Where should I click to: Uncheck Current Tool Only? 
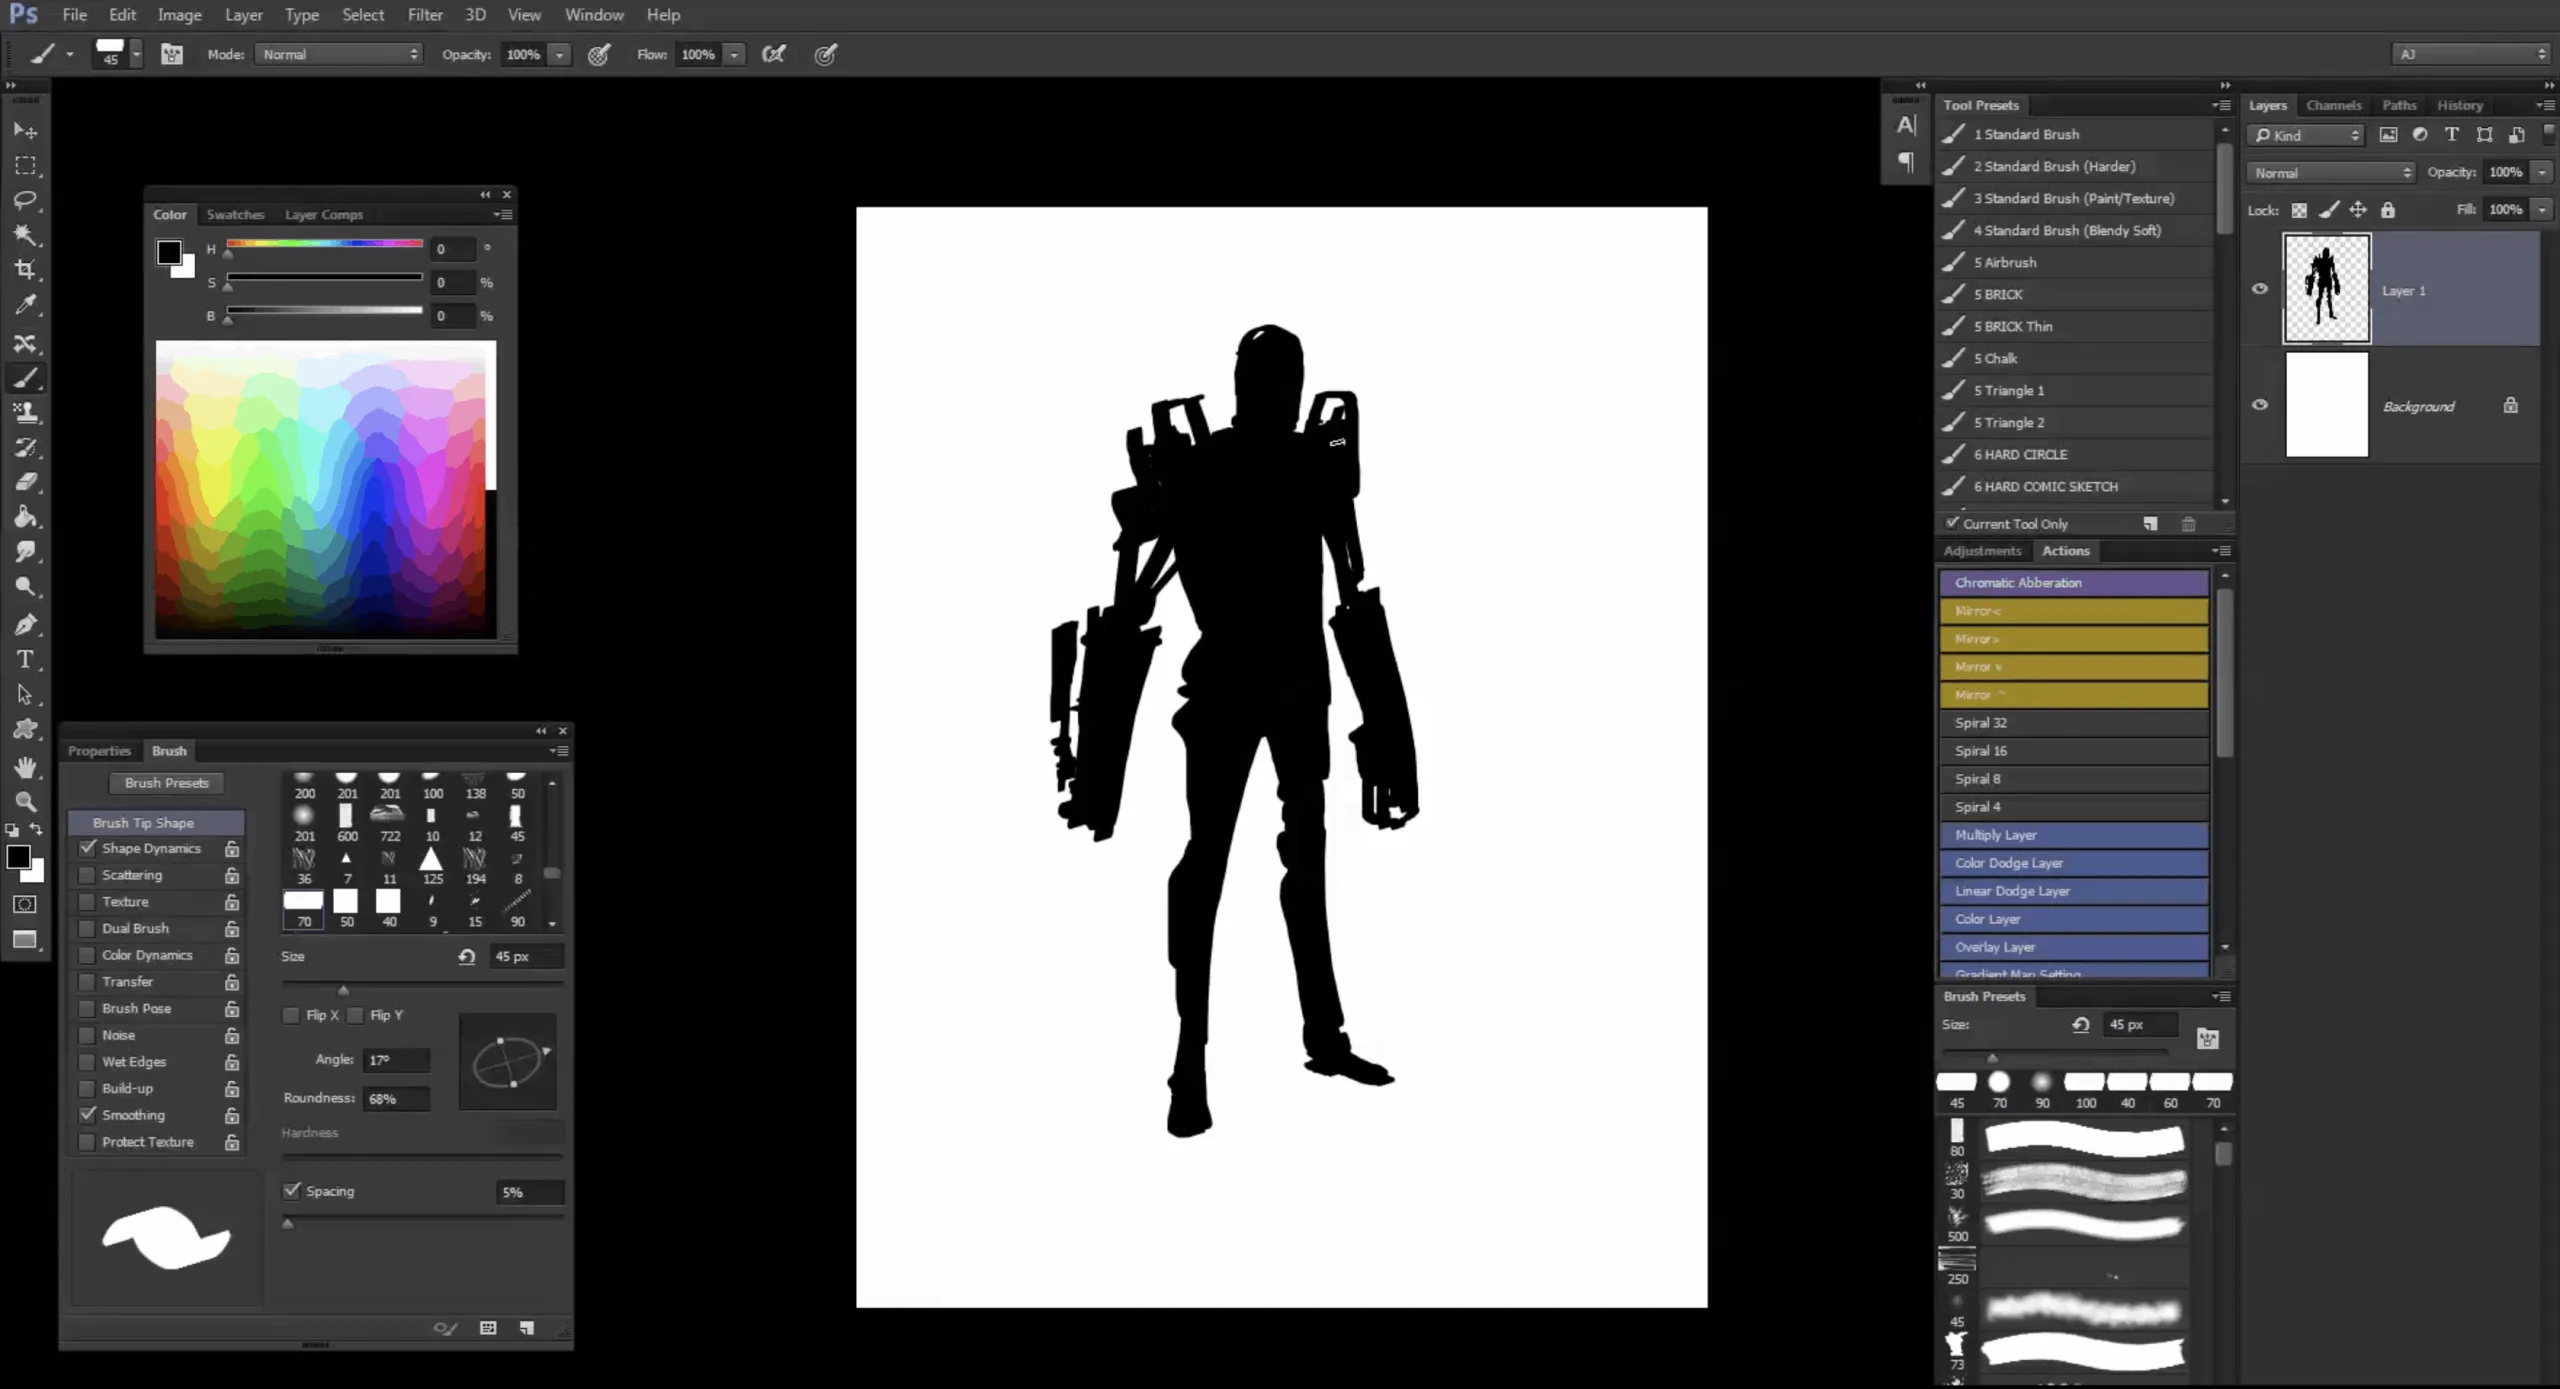point(1951,523)
